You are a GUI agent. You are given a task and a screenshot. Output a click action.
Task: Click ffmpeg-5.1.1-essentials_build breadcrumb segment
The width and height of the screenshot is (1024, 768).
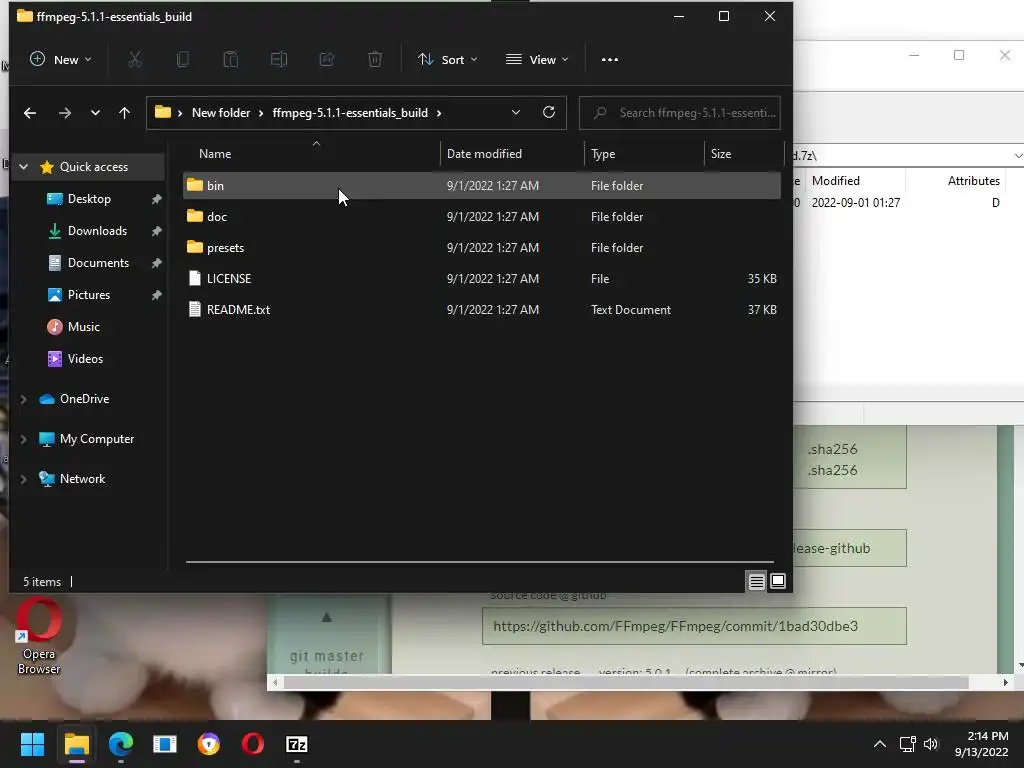click(350, 113)
